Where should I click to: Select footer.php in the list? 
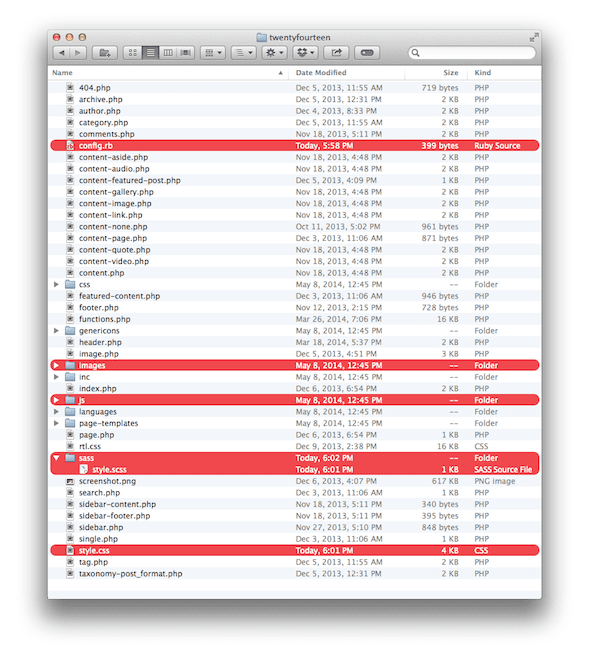(295, 308)
